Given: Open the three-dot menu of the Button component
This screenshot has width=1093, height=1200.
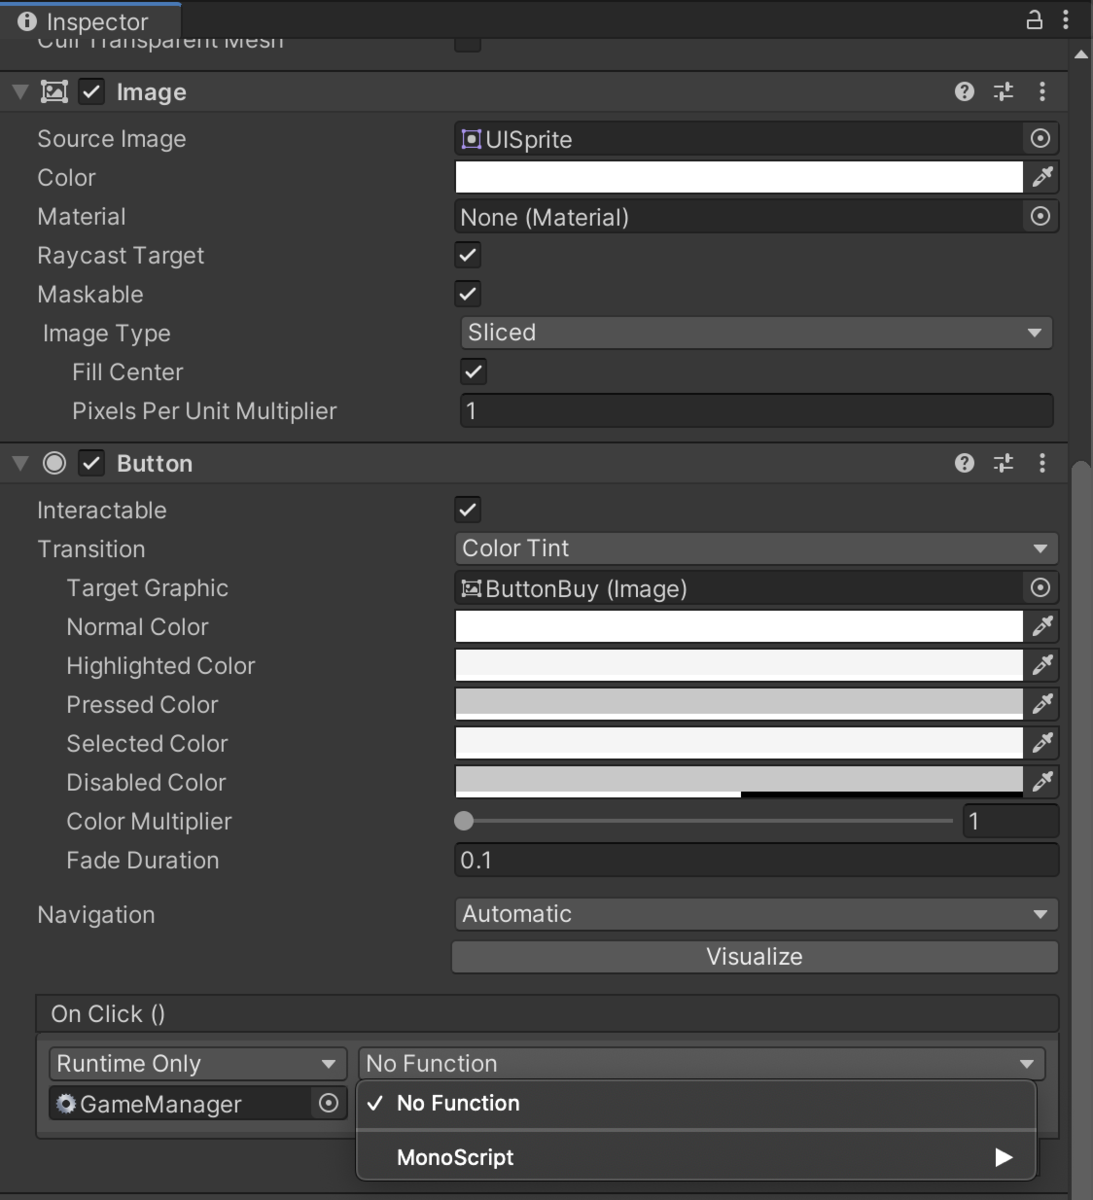Looking at the screenshot, I should click(1042, 463).
